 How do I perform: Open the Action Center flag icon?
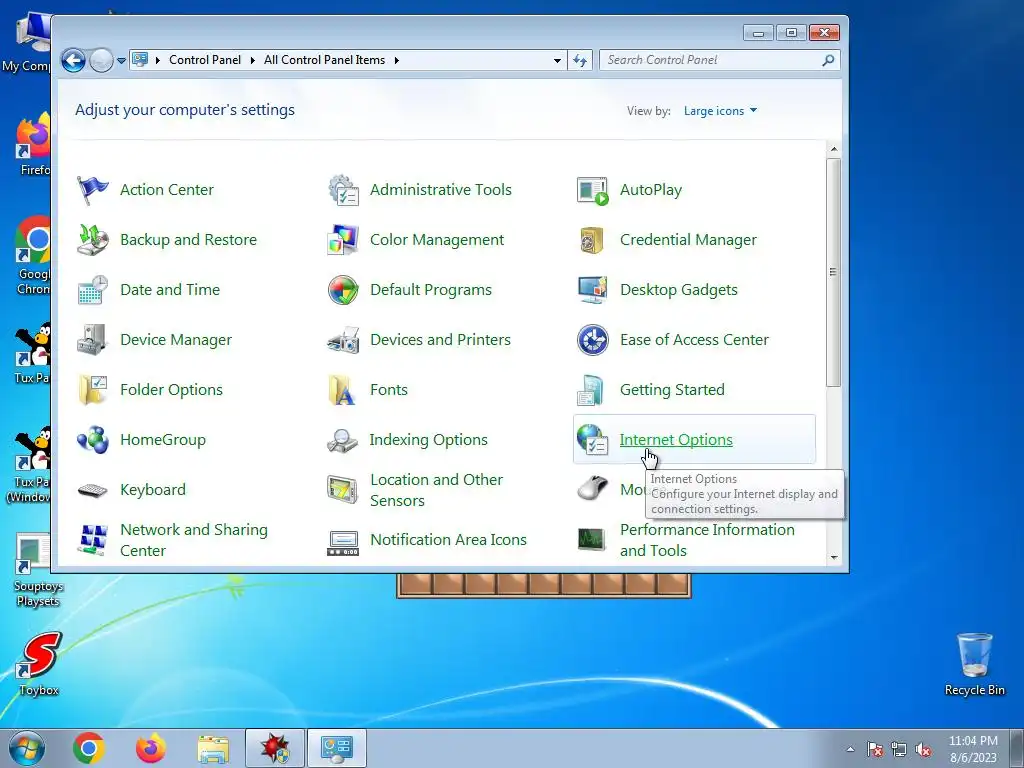click(92, 190)
